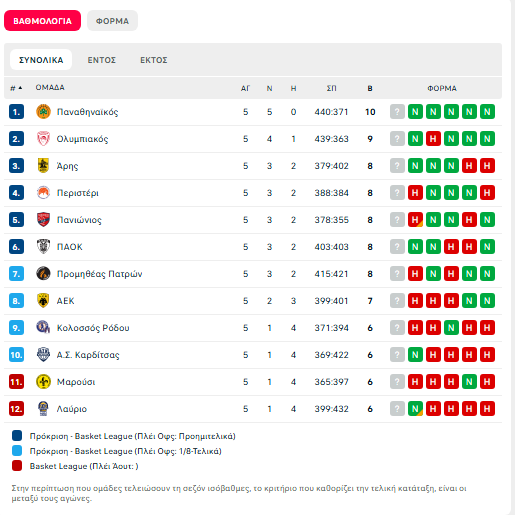Viewport: 515px width, 515px height.
Task: Open the Κολοσσός Ρόδου team link
Action: click(x=93, y=328)
